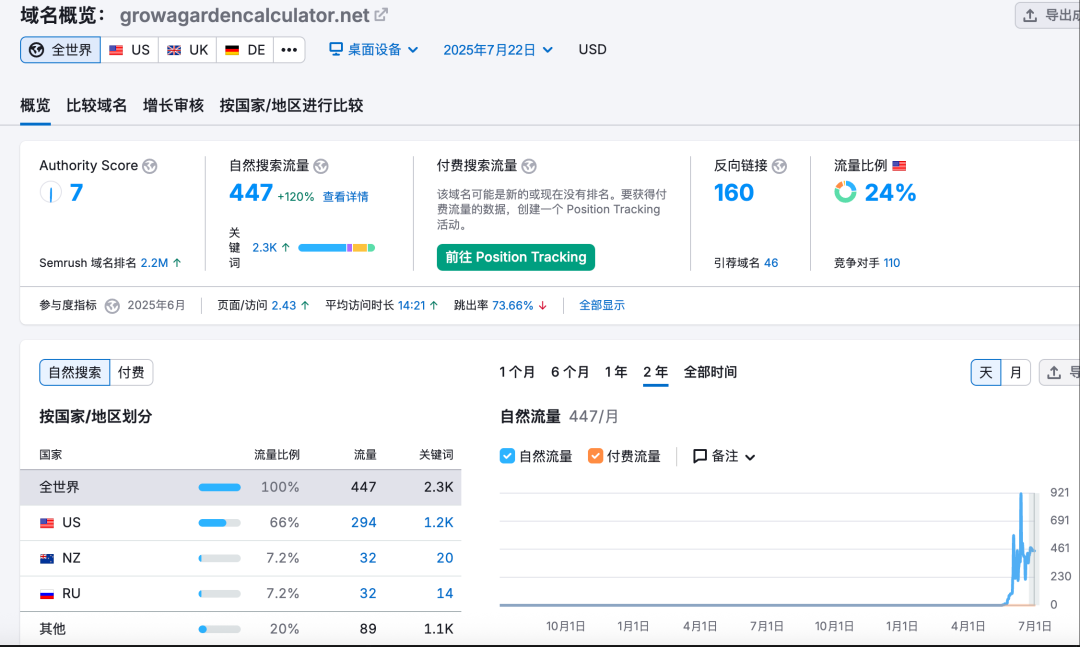
Task: Open 查看详情 link for organic traffic
Action: (346, 197)
